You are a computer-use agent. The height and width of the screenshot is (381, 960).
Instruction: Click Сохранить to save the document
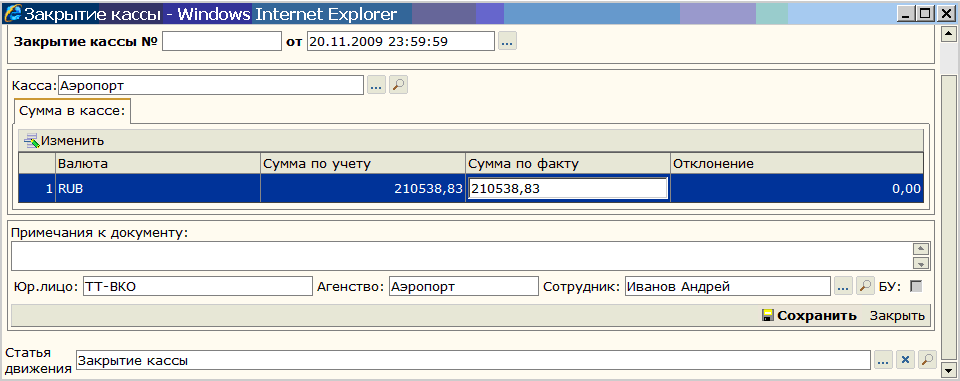(809, 316)
